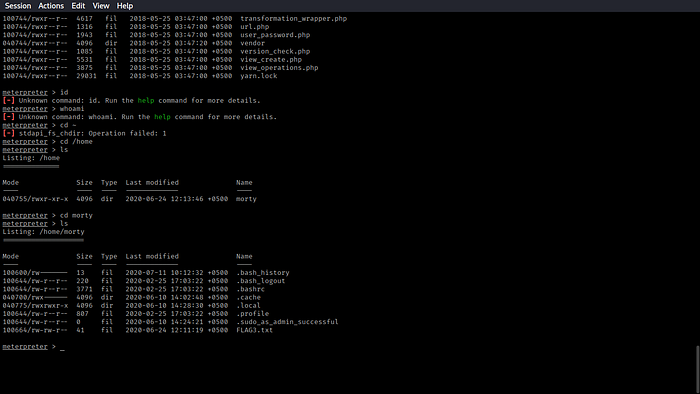Click the yarn.lock file name

[x=259, y=76]
